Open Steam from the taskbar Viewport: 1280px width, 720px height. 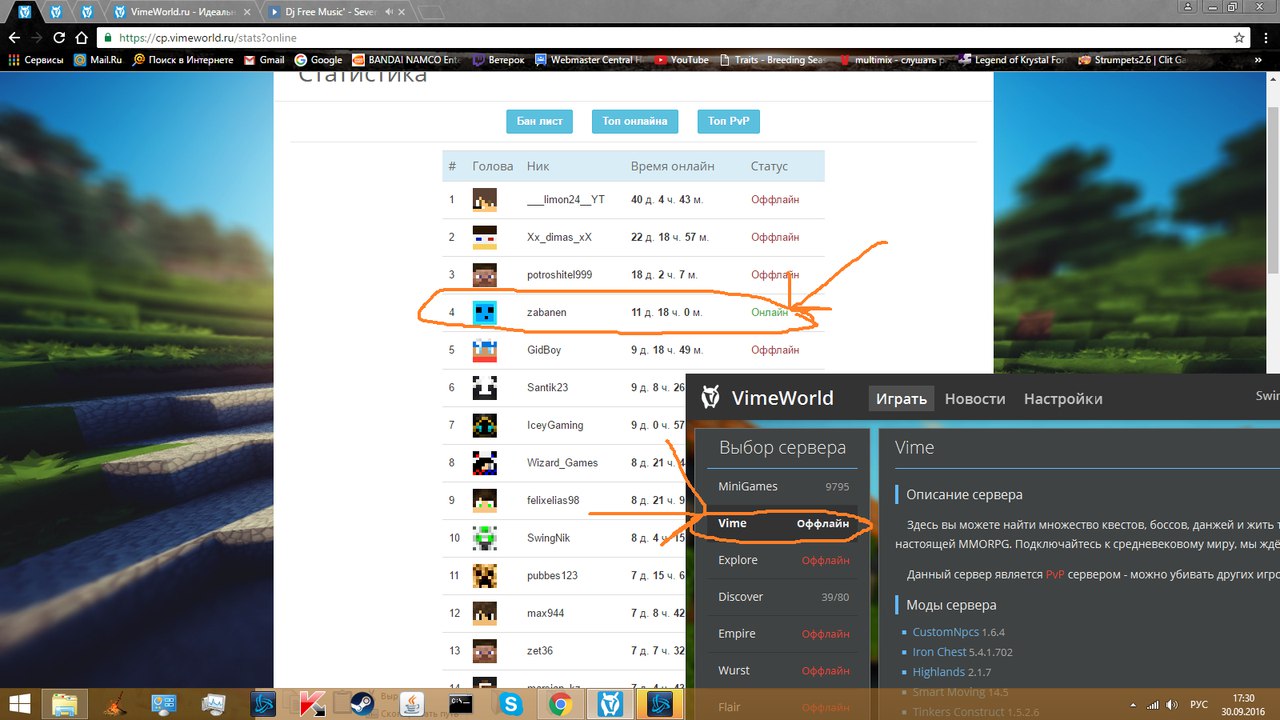pyautogui.click(x=362, y=704)
